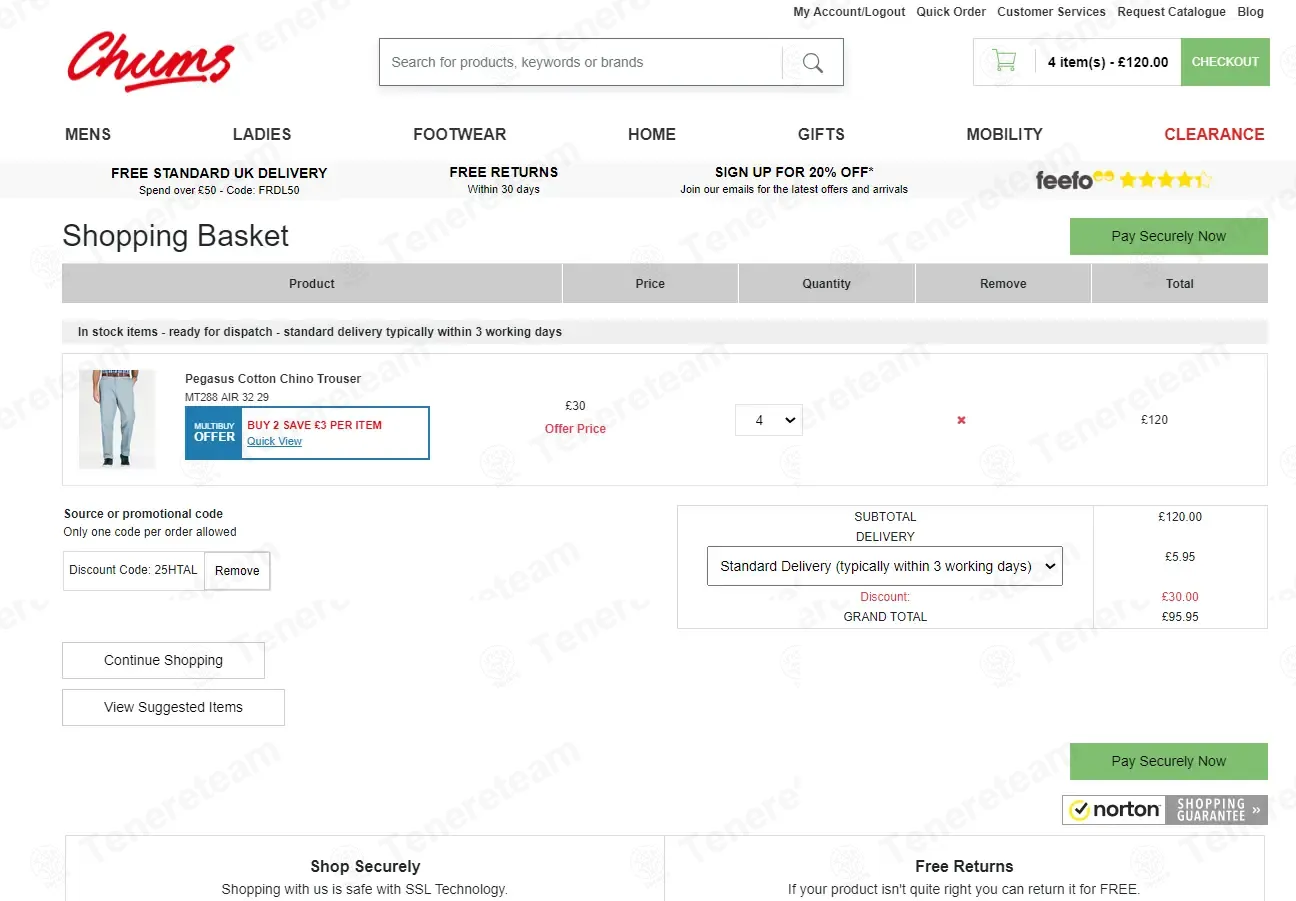Click the Free Standard UK Delivery banner
Viewport: 1296px width, 901px height.
tap(219, 180)
